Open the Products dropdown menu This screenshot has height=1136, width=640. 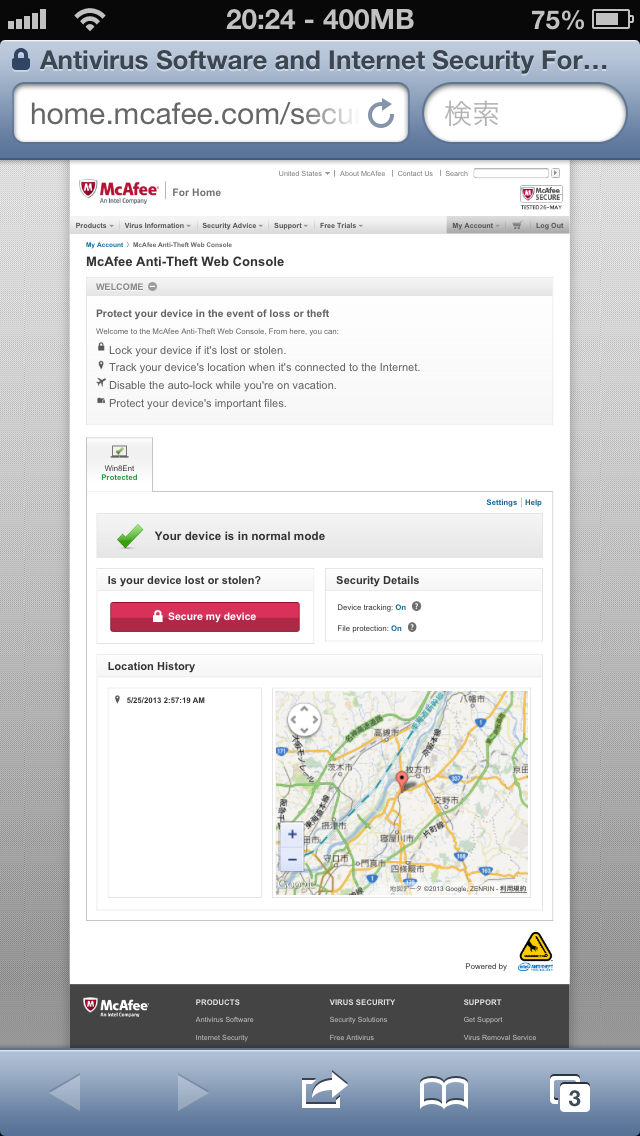pyautogui.click(x=94, y=226)
